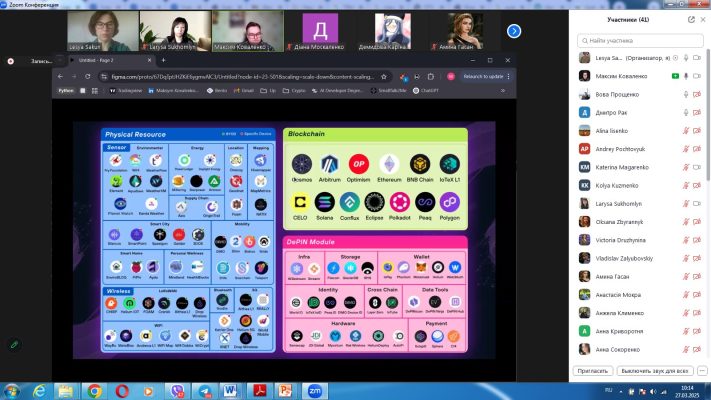The image size is (711, 400).
Task: Open Microsoft Word from taskbar
Action: (230, 391)
